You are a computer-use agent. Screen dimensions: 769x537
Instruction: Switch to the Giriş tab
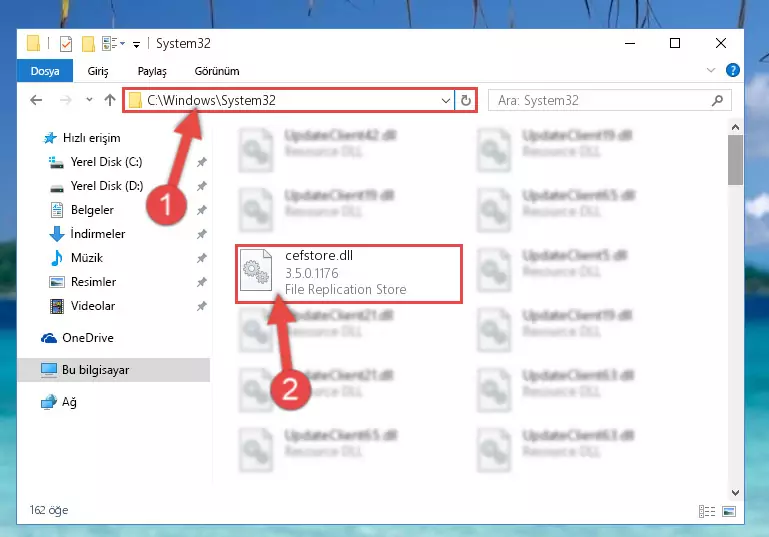(98, 71)
